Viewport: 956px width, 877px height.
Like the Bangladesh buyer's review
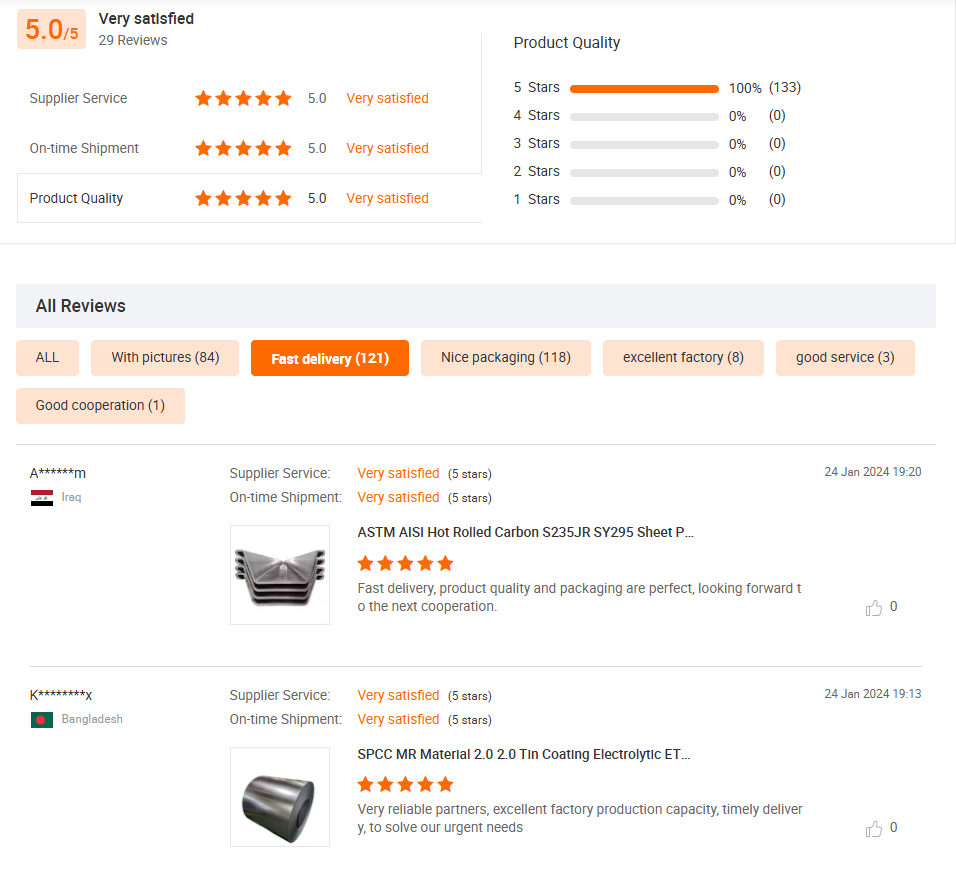874,829
